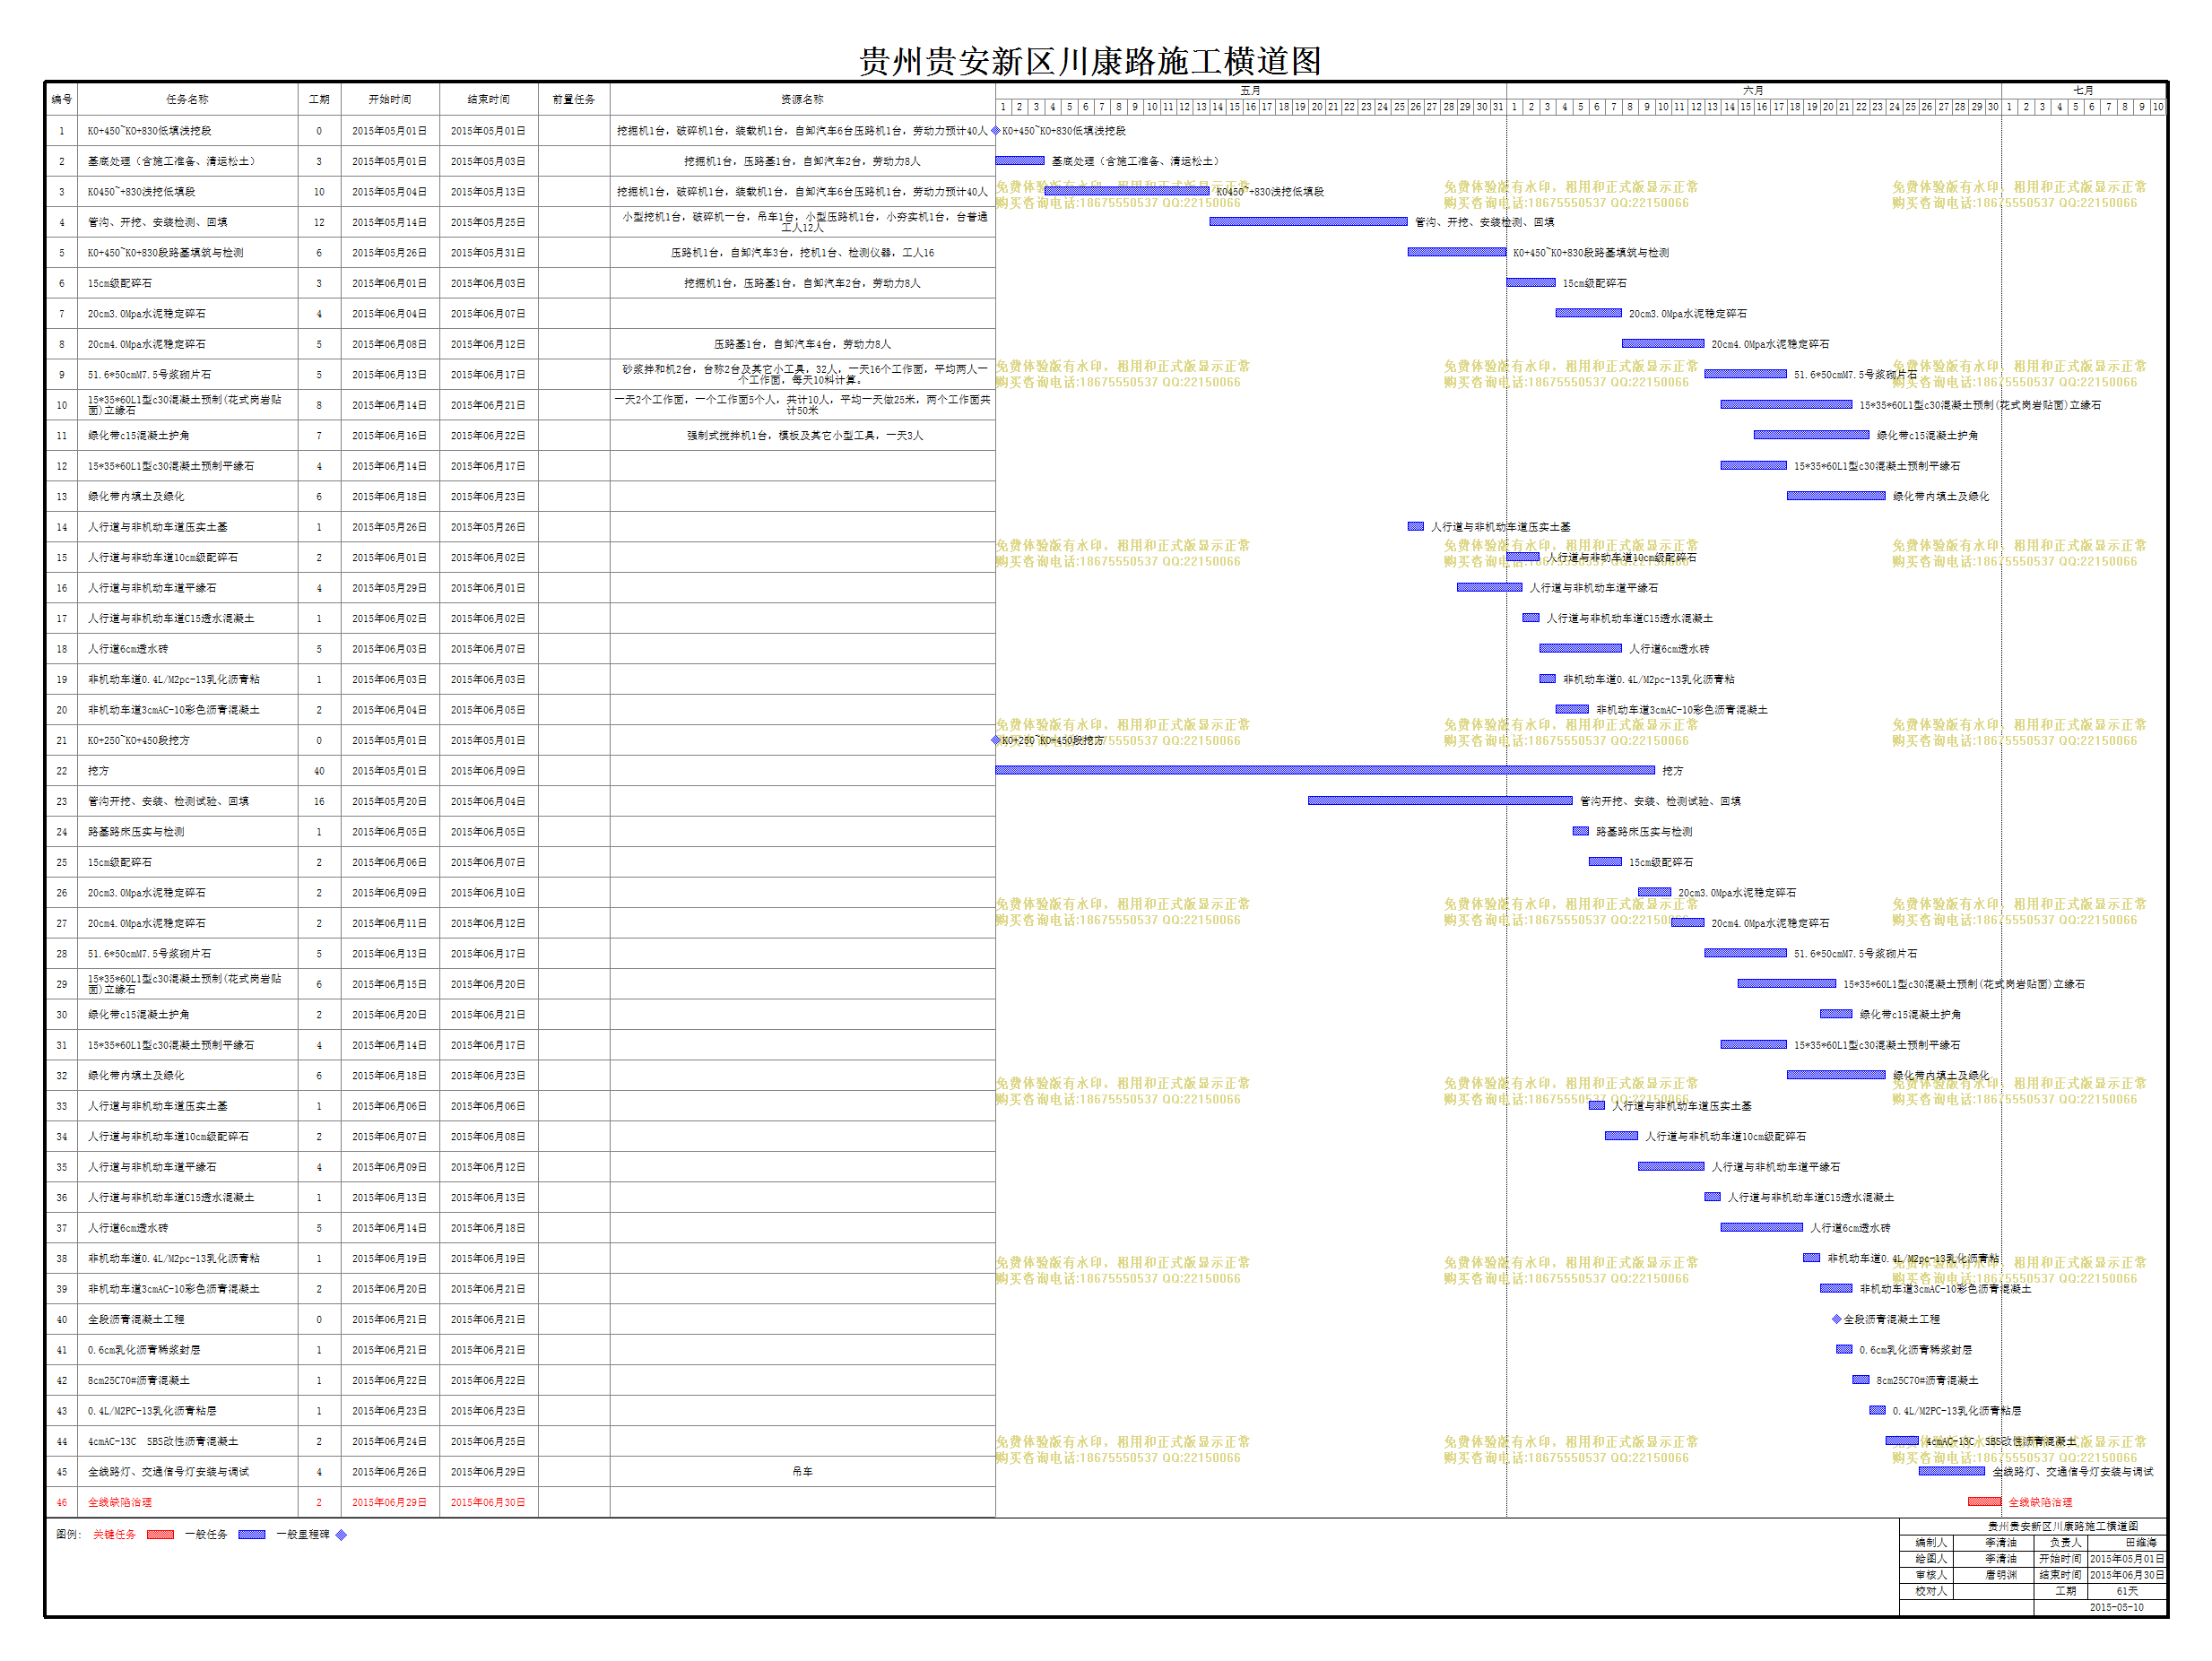Select the 全线路灯、交通信号灯安装与调试 Gantt bar
2212x1661 pixels.
tap(1952, 1472)
